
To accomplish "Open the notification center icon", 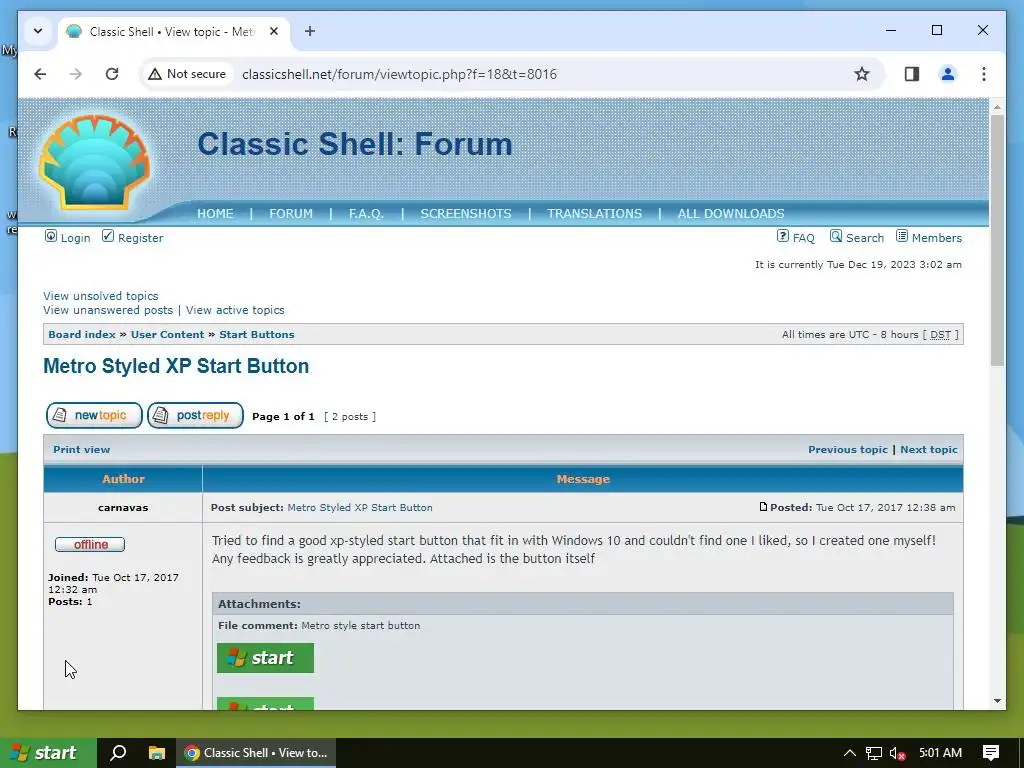I will coord(991,753).
